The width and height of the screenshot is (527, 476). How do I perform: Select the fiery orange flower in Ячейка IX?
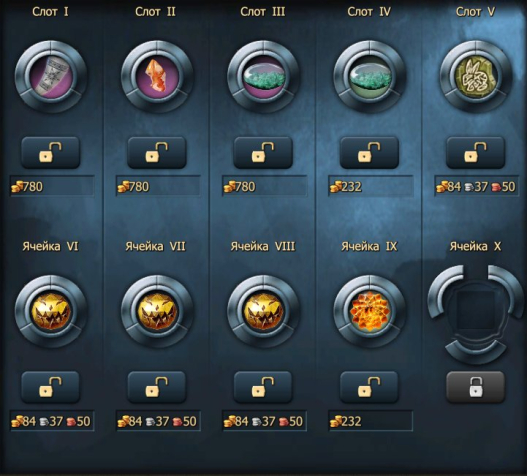[x=369, y=312]
